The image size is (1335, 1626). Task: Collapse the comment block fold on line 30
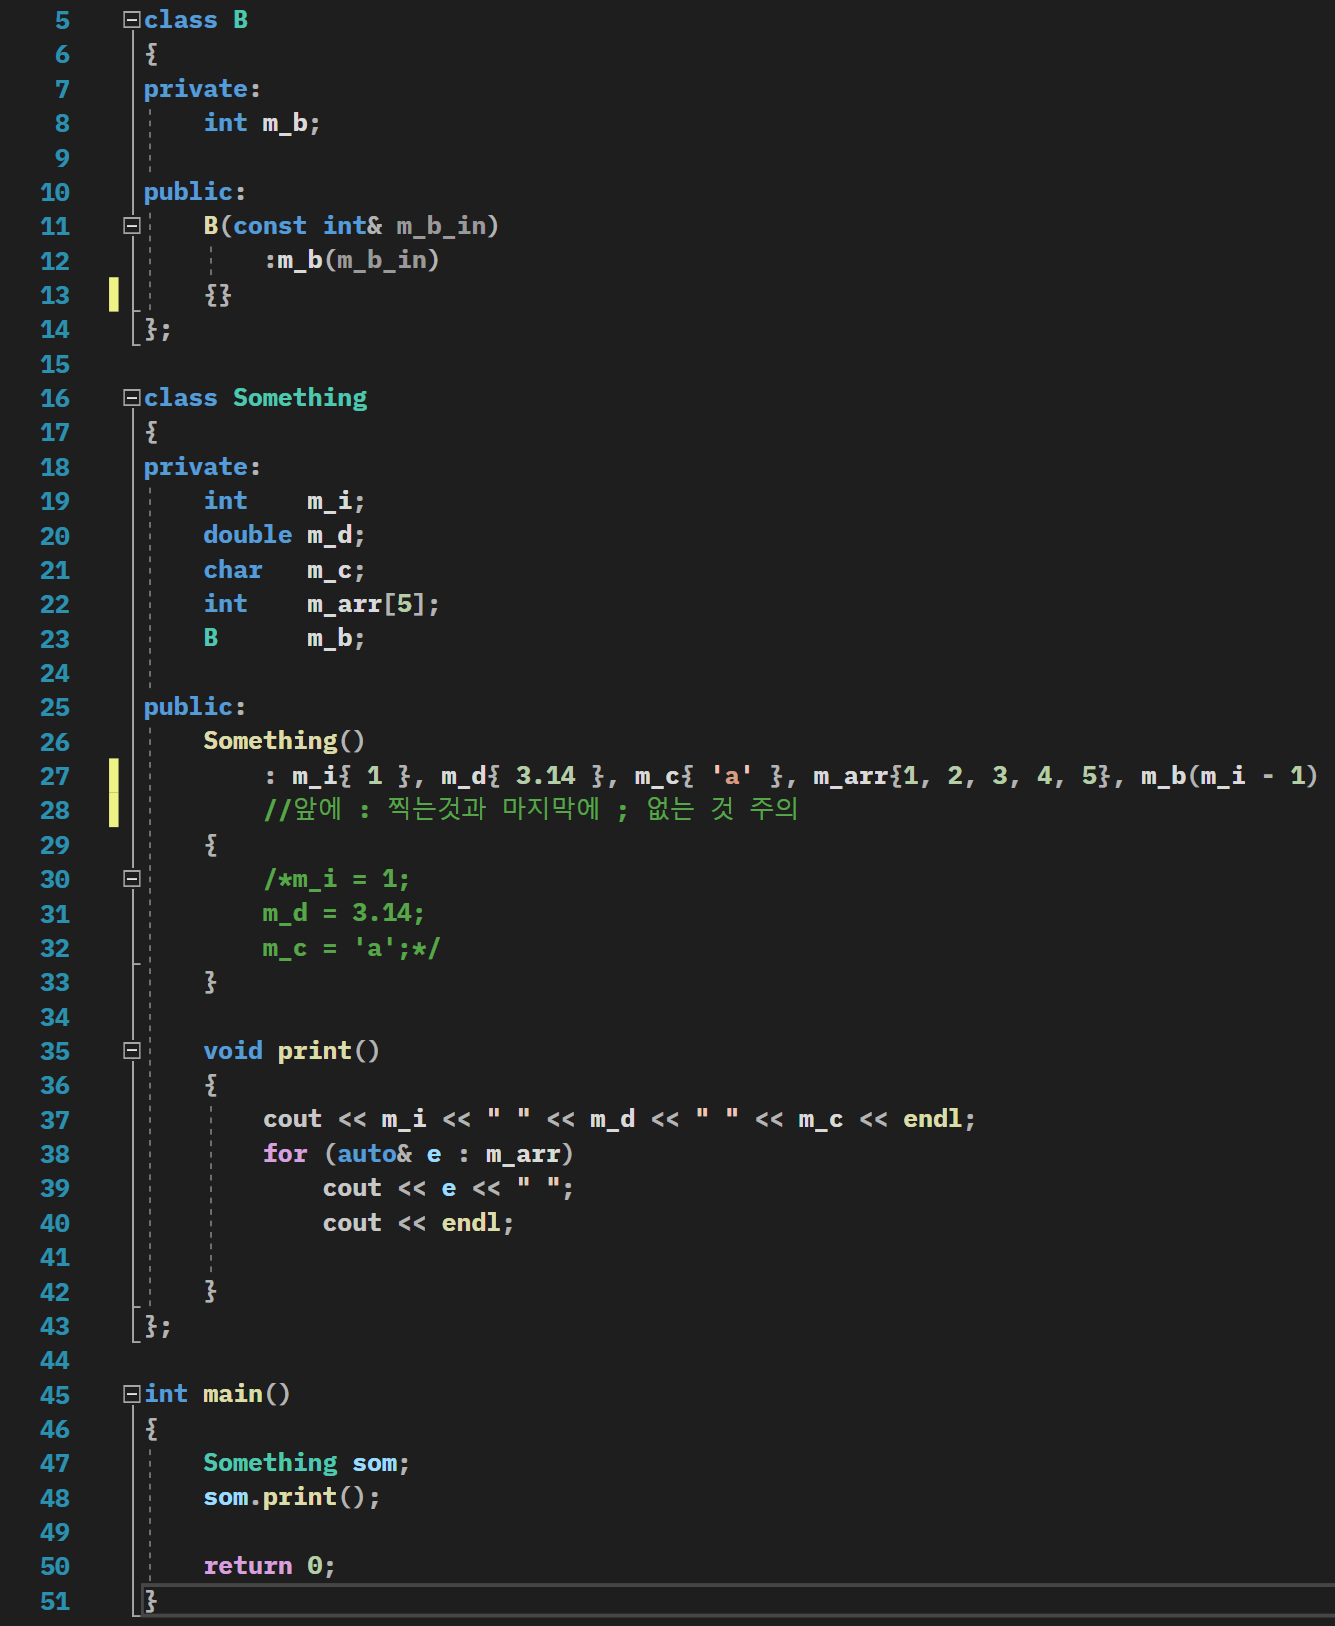click(131, 879)
